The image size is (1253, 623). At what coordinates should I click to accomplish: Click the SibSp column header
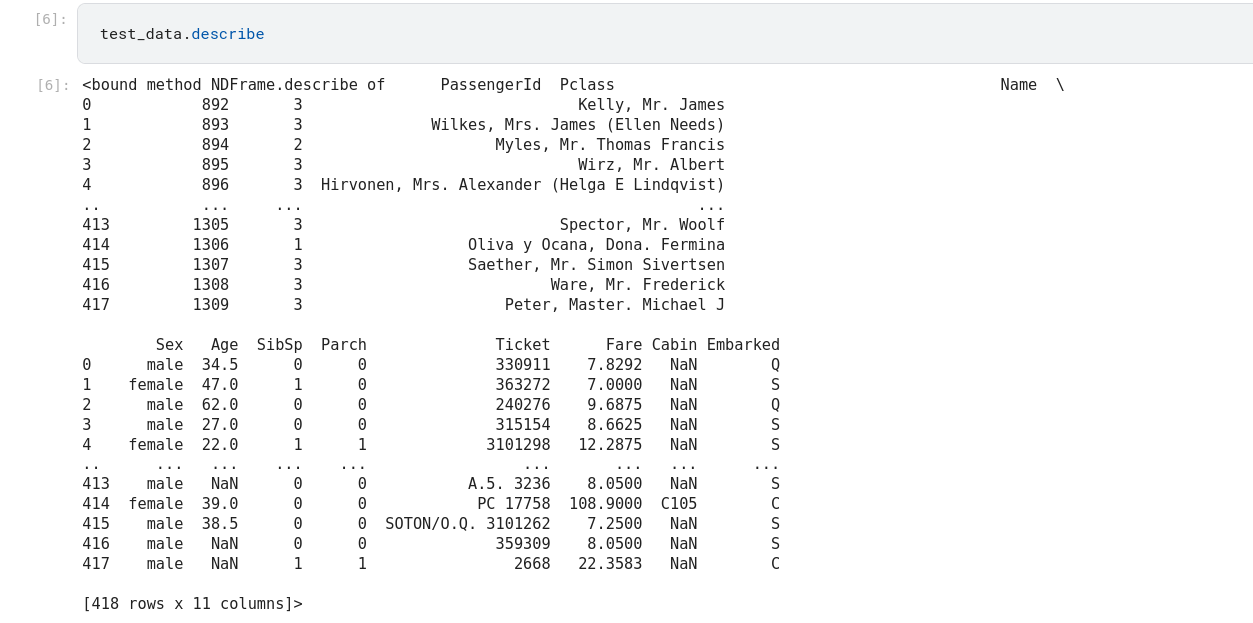279,345
